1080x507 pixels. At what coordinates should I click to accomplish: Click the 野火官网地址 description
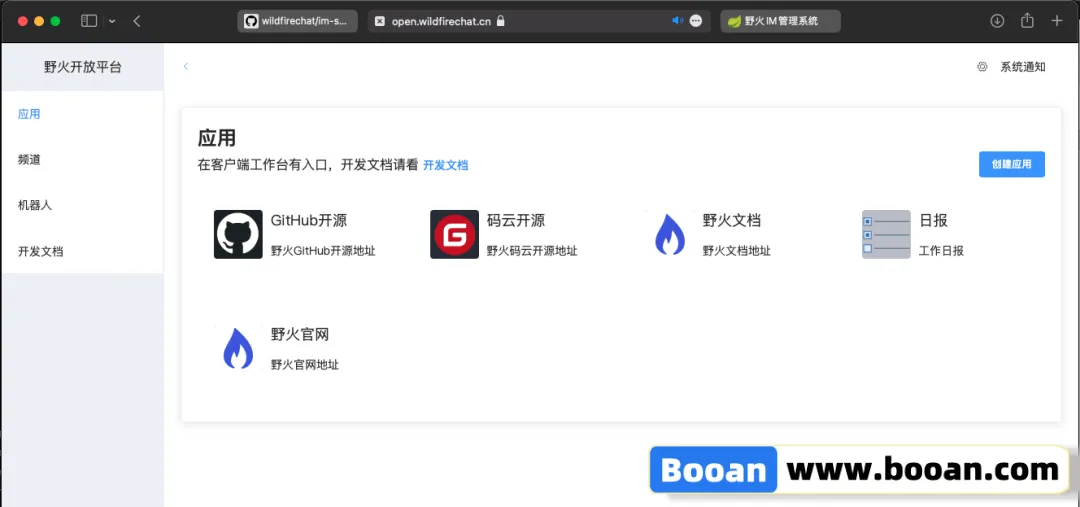pyautogui.click(x=305, y=364)
